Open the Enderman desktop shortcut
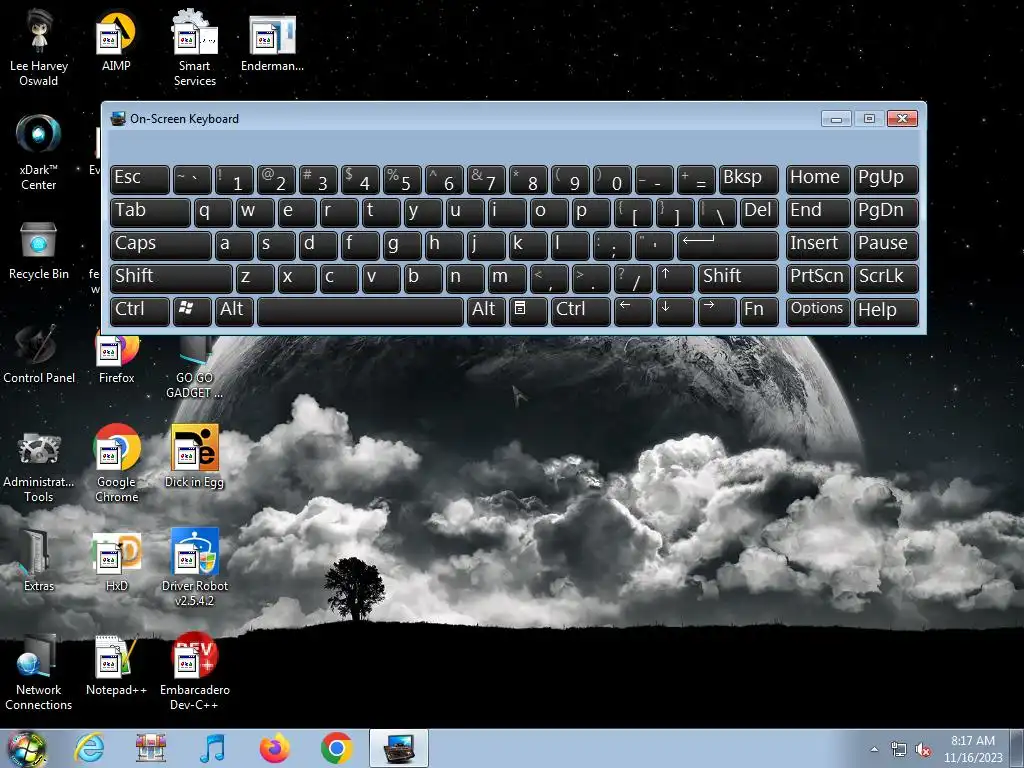The width and height of the screenshot is (1024, 768). pyautogui.click(x=272, y=41)
